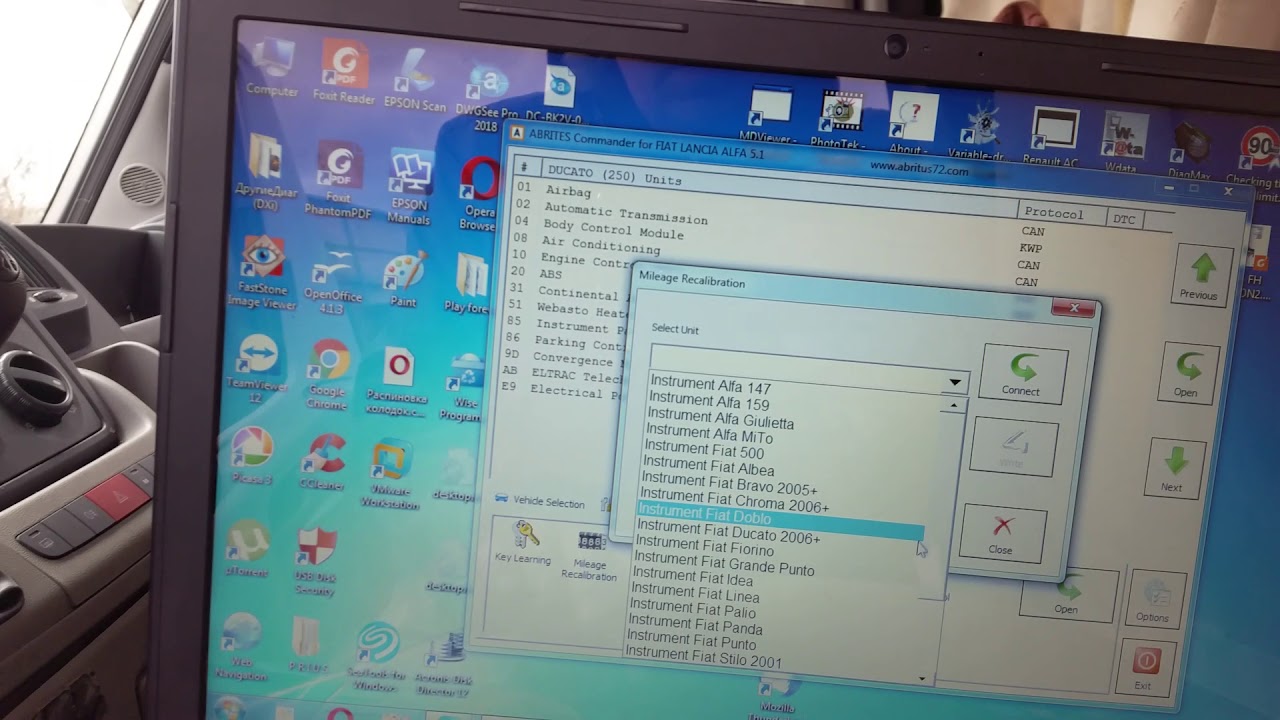Switch to Vehicle Selection tab

pos(540,502)
